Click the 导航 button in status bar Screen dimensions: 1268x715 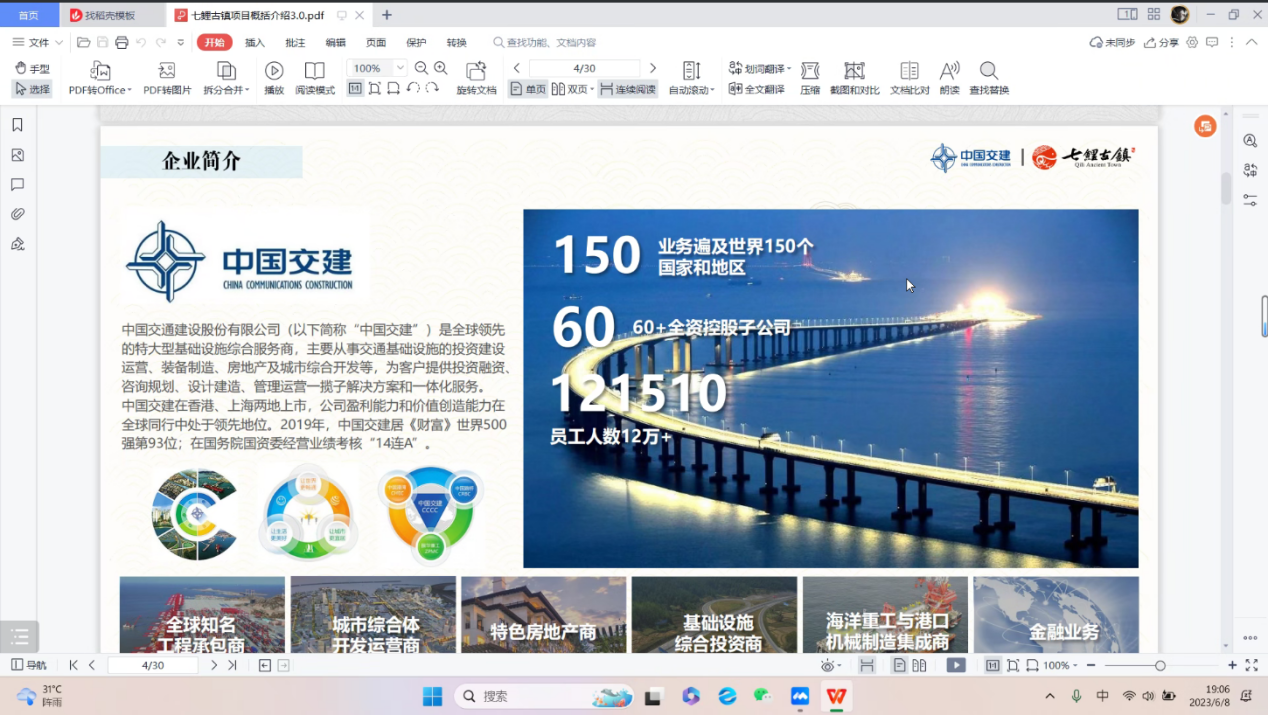coord(29,665)
